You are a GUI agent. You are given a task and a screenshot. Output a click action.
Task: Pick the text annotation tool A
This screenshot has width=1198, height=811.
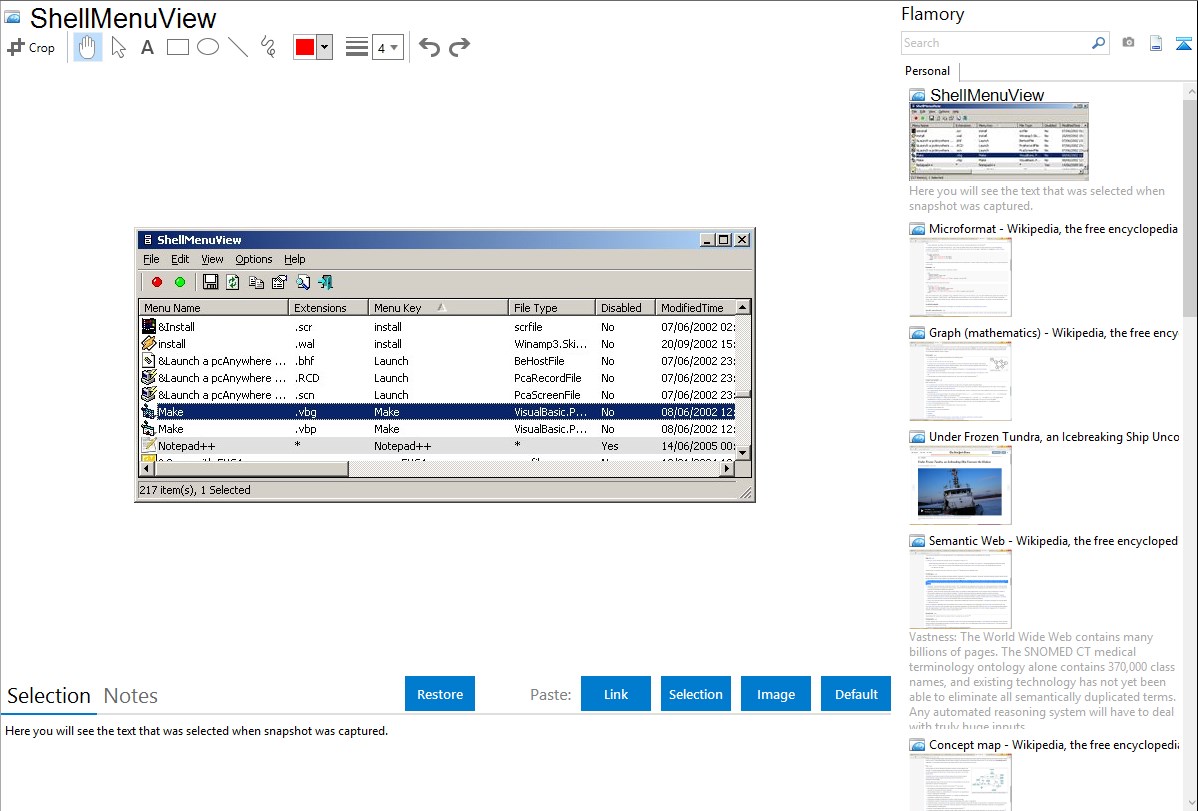[147, 47]
